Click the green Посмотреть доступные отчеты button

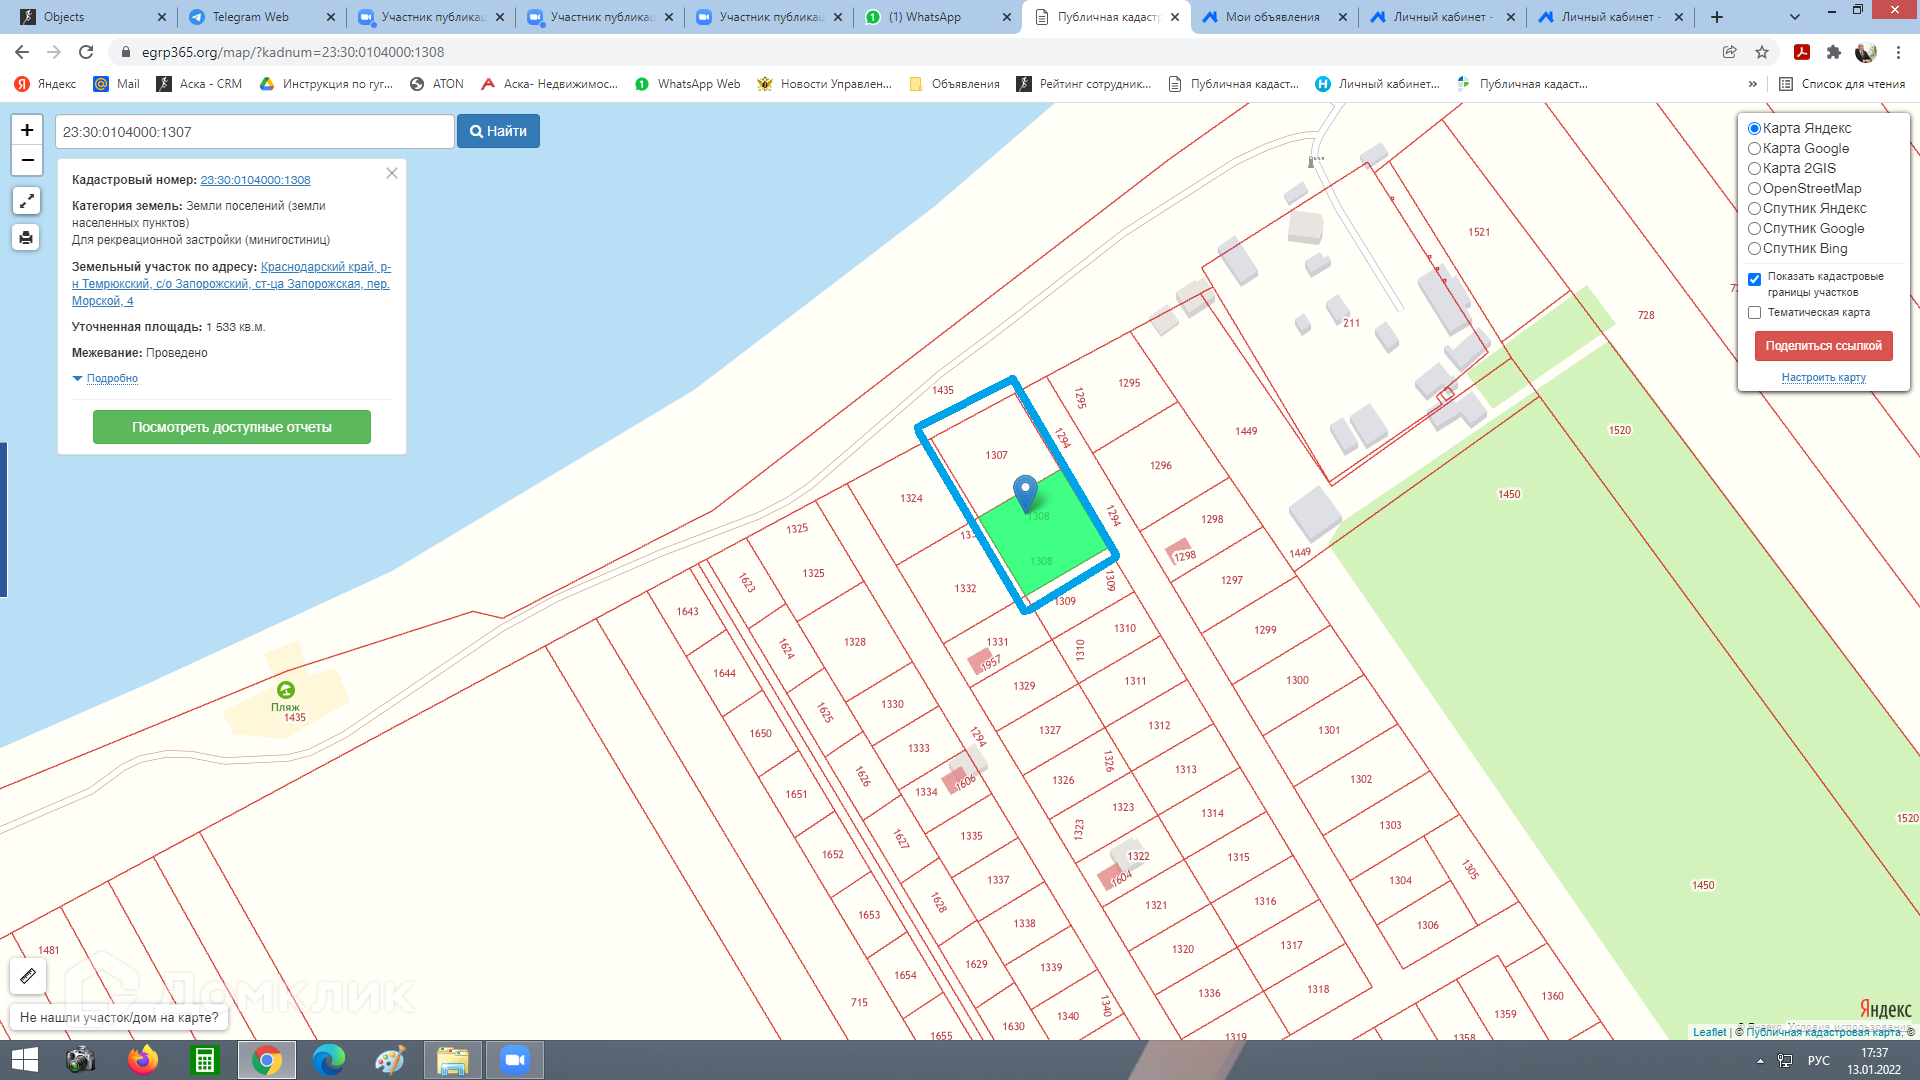pyautogui.click(x=232, y=427)
